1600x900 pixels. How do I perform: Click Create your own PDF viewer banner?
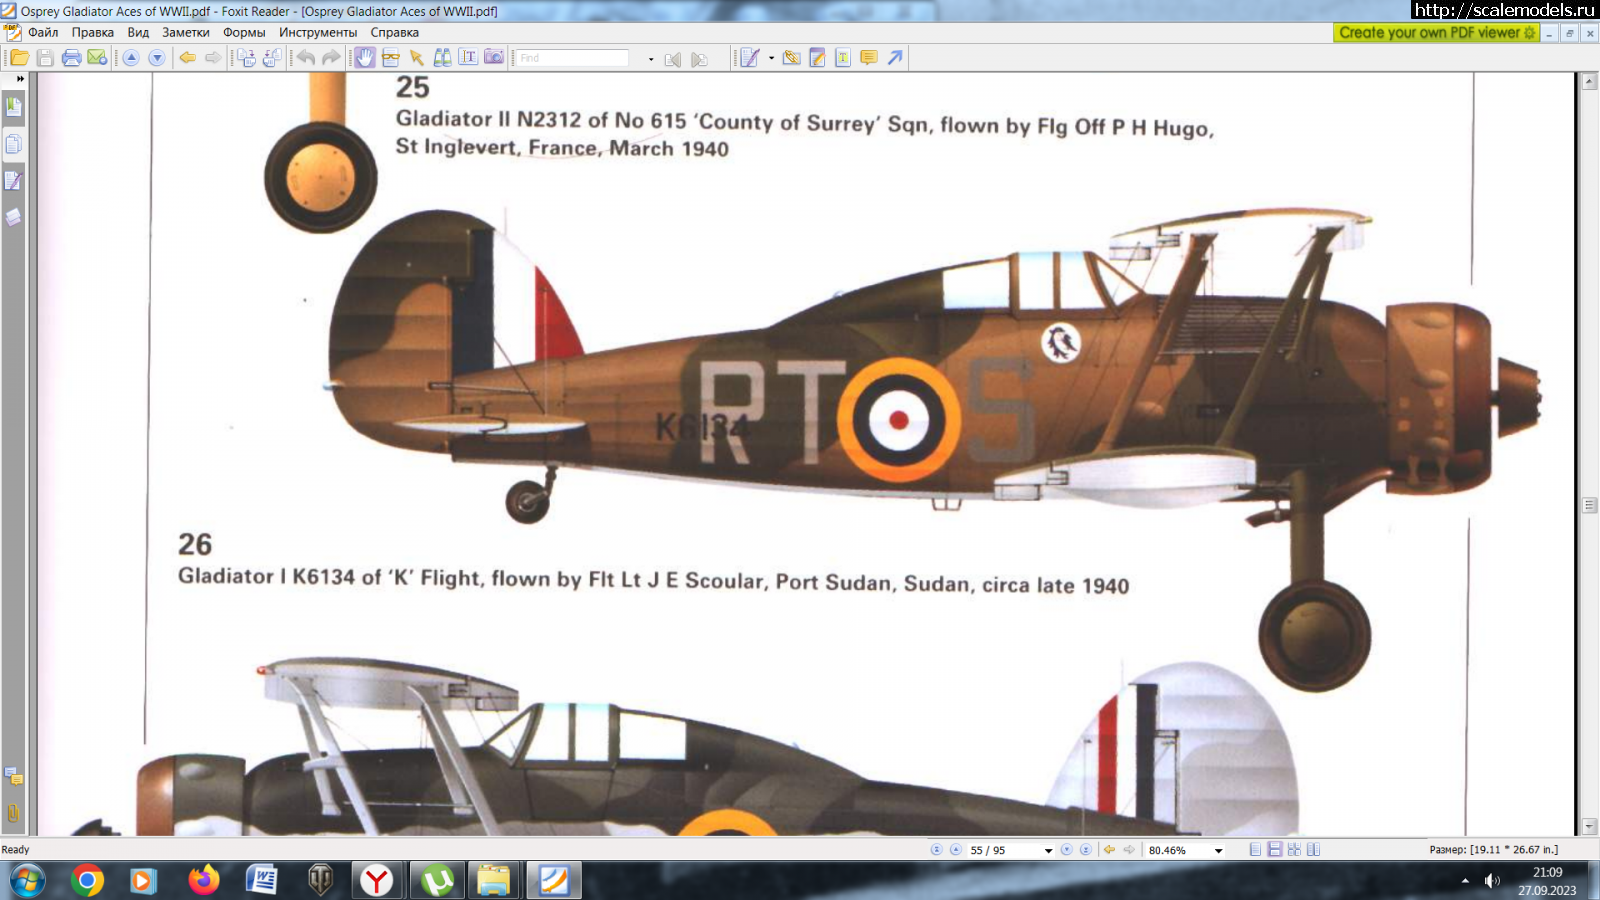point(1436,33)
